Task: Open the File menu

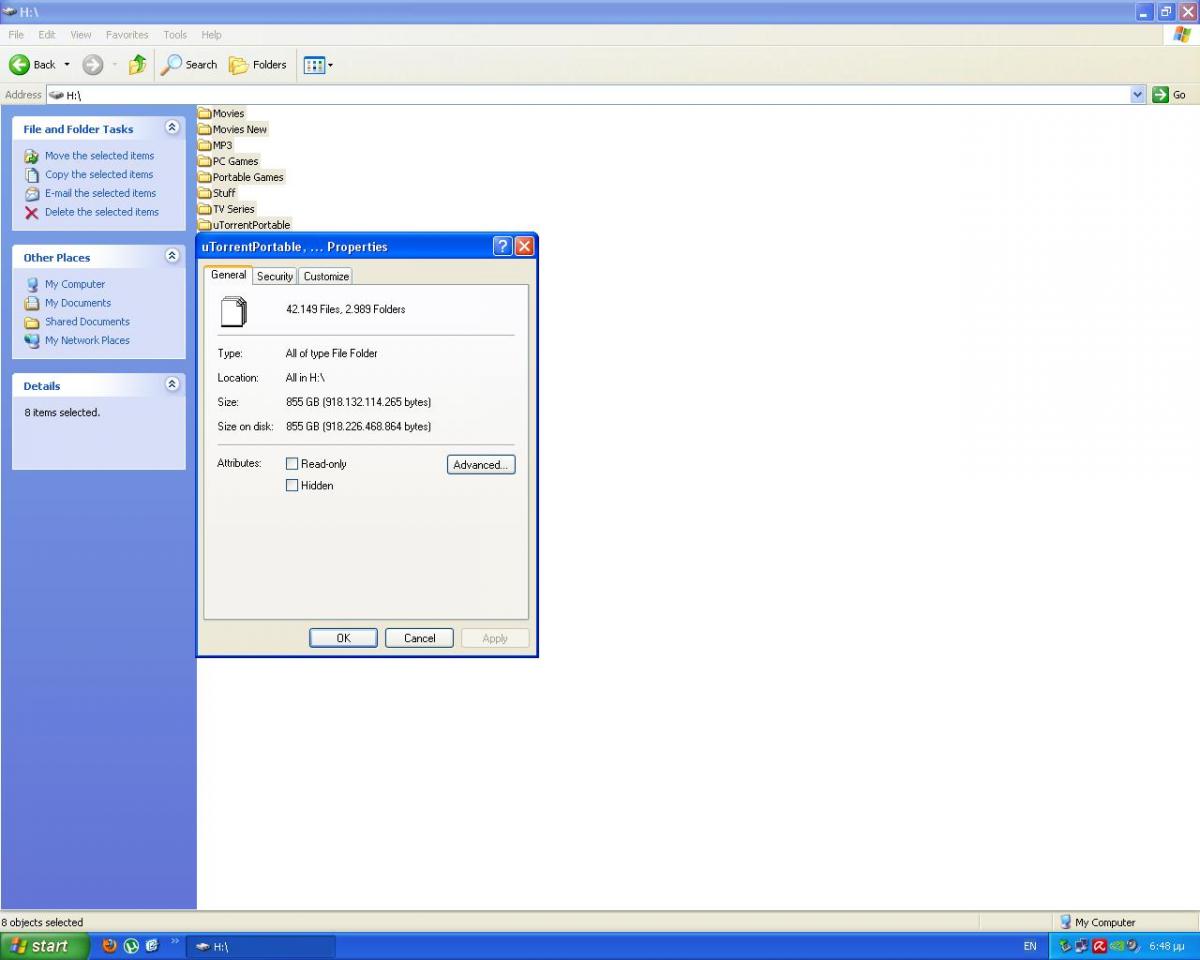Action: [x=16, y=34]
